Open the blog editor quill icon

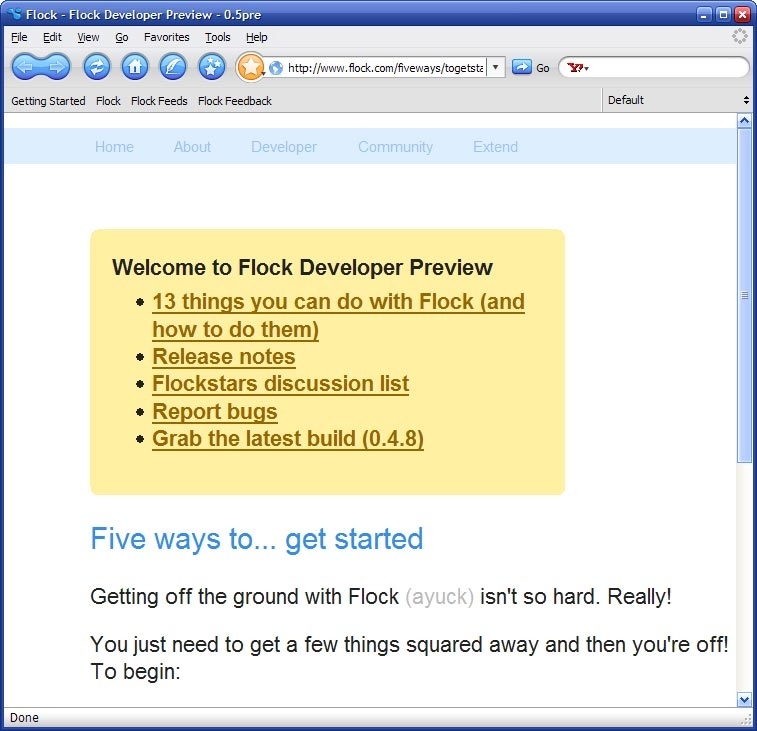tap(173, 67)
